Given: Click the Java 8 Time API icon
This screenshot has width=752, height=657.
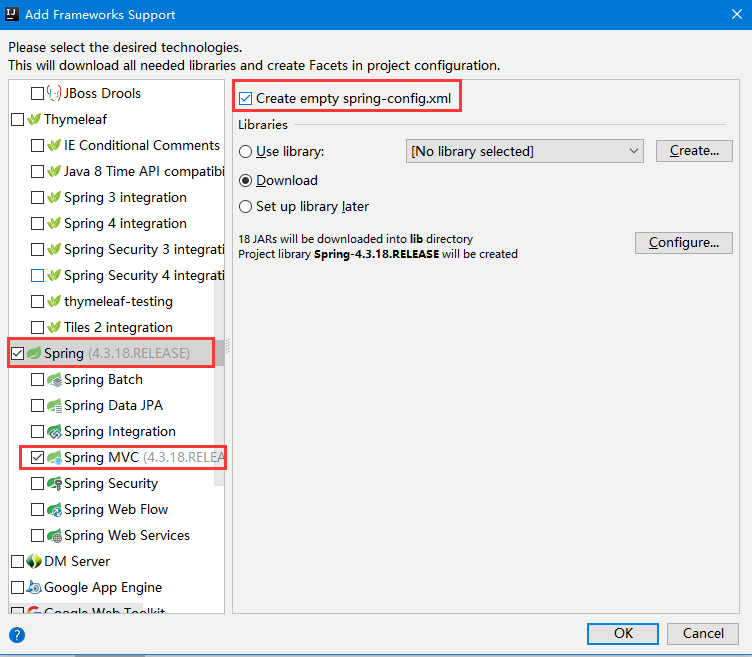Looking at the screenshot, I should pyautogui.click(x=54, y=171).
